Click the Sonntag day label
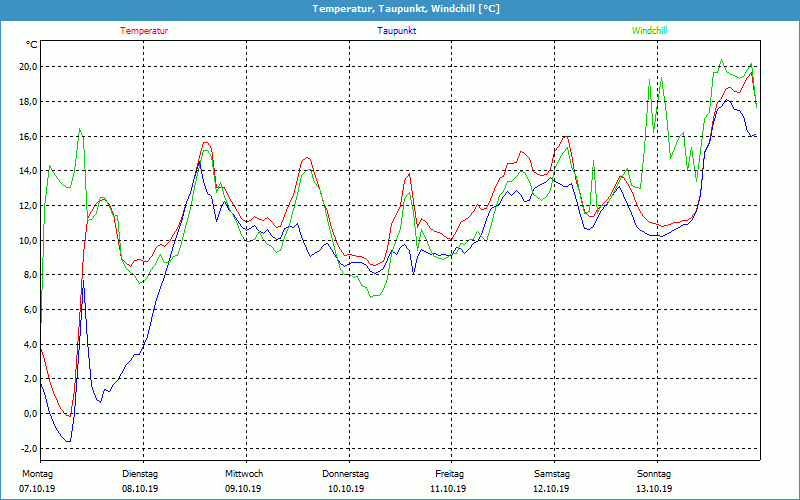Viewport: 800px width, 500px height. click(654, 474)
